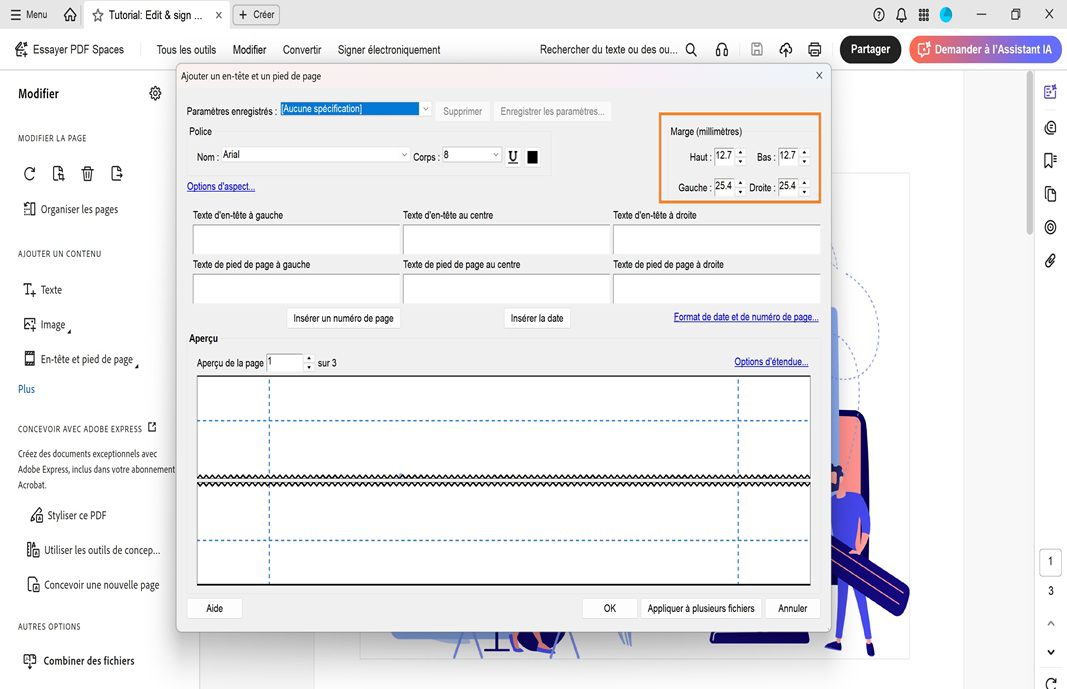Decrease the Bas margin value
Viewport: 1067px width, 689px height.
click(804, 161)
